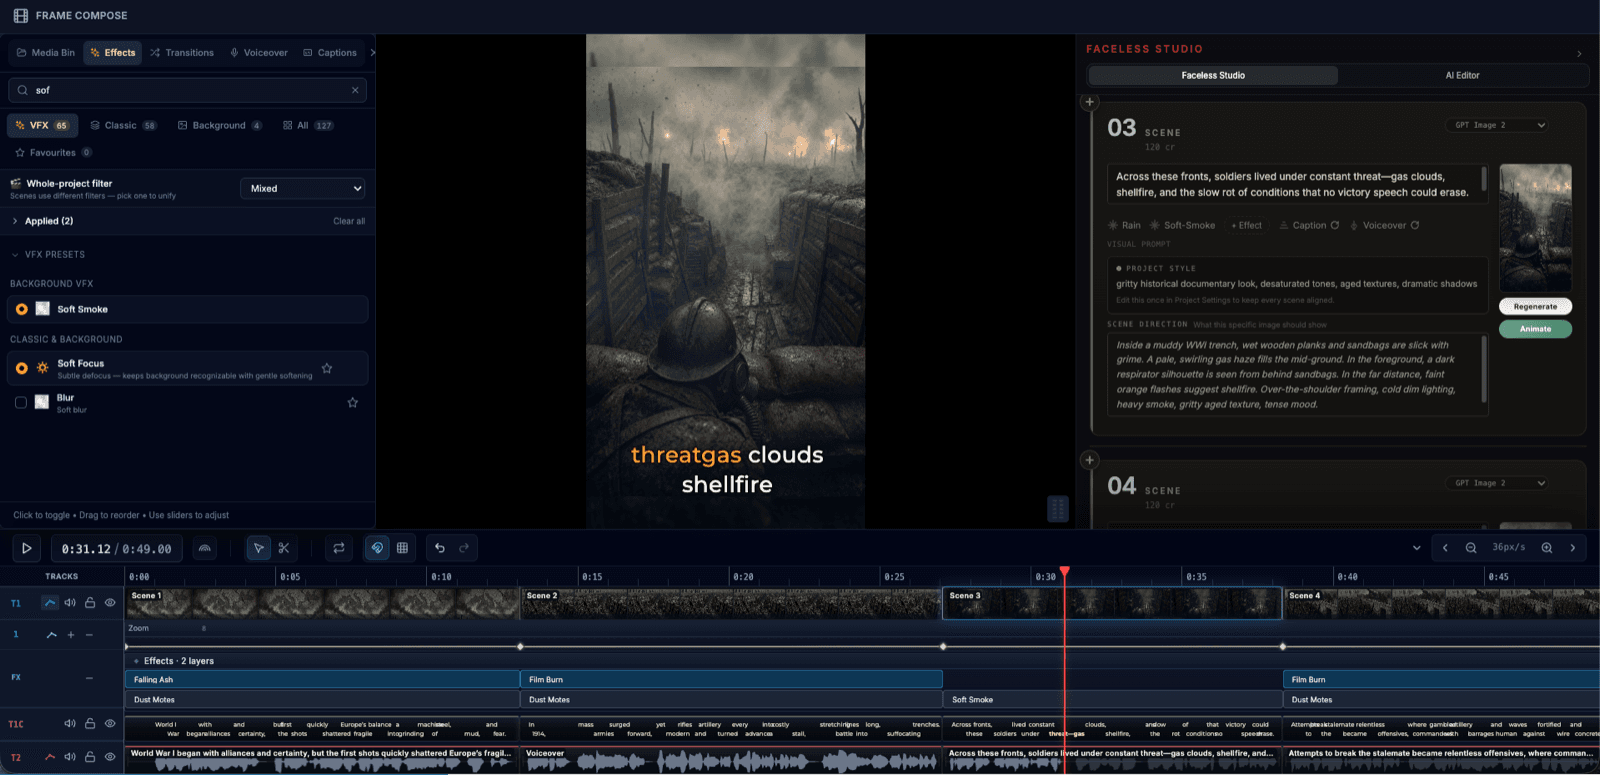
Task: Hide voiceover track T2
Action: pos(110,757)
